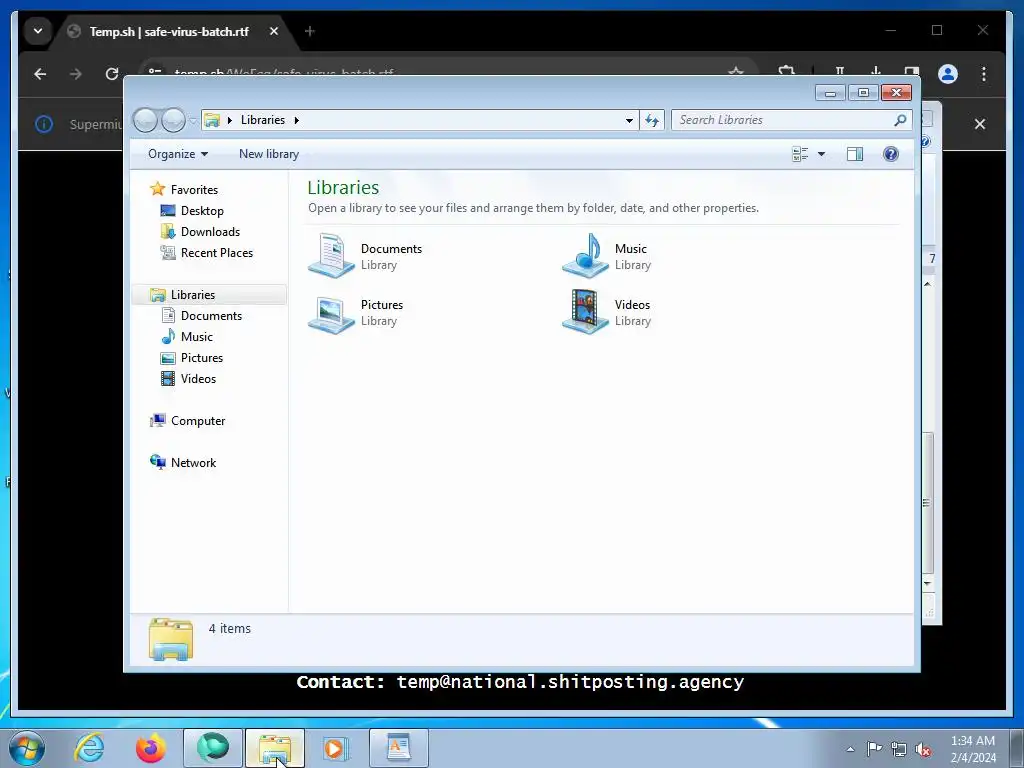Expand the arrow after Libraries breadcrumb
1024x768 pixels.
[x=296, y=120]
